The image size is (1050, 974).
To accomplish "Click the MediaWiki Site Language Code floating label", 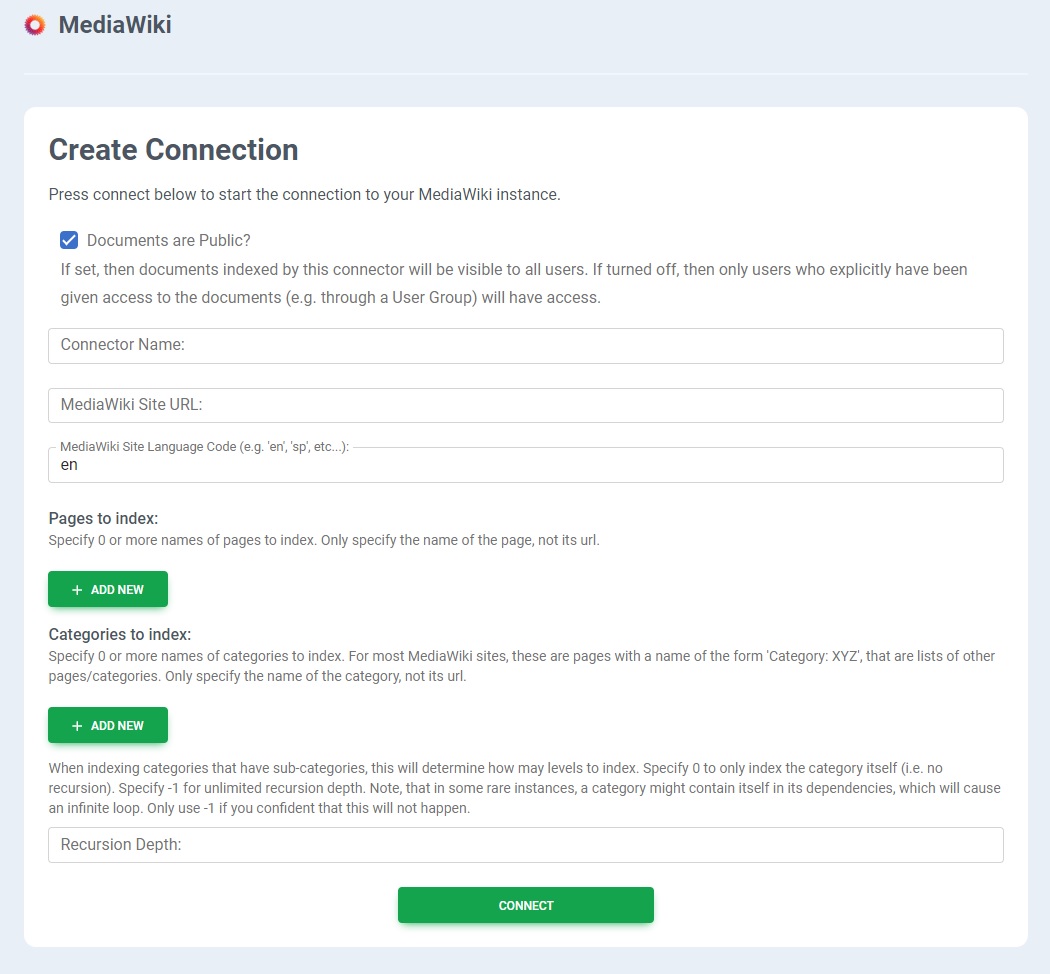I will [204, 447].
